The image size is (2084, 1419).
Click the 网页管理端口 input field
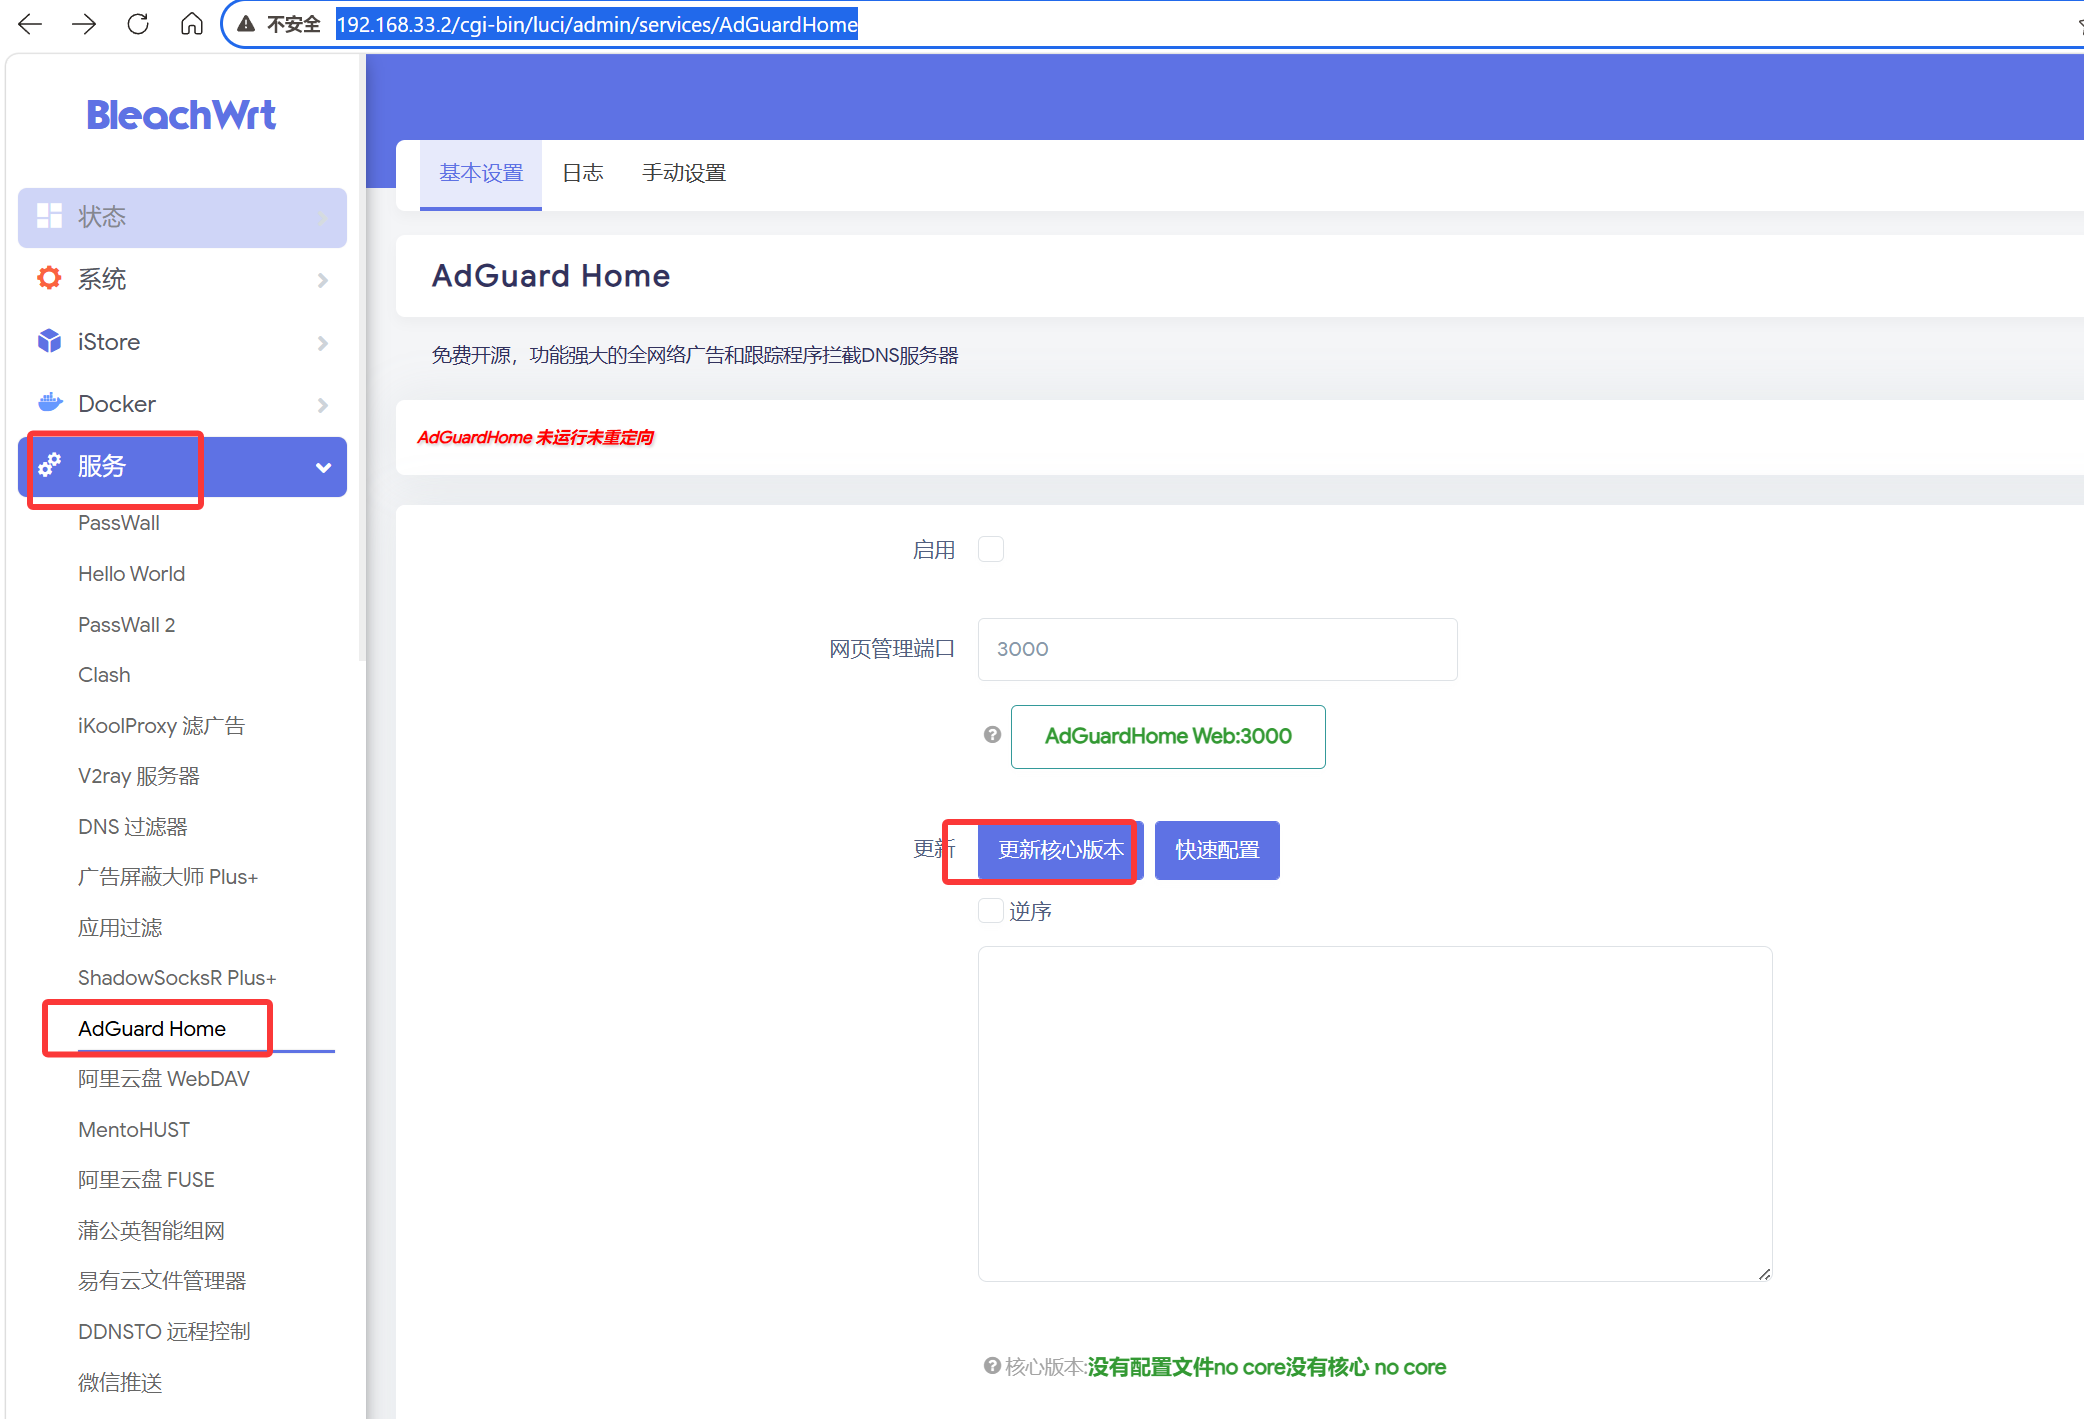[1216, 649]
